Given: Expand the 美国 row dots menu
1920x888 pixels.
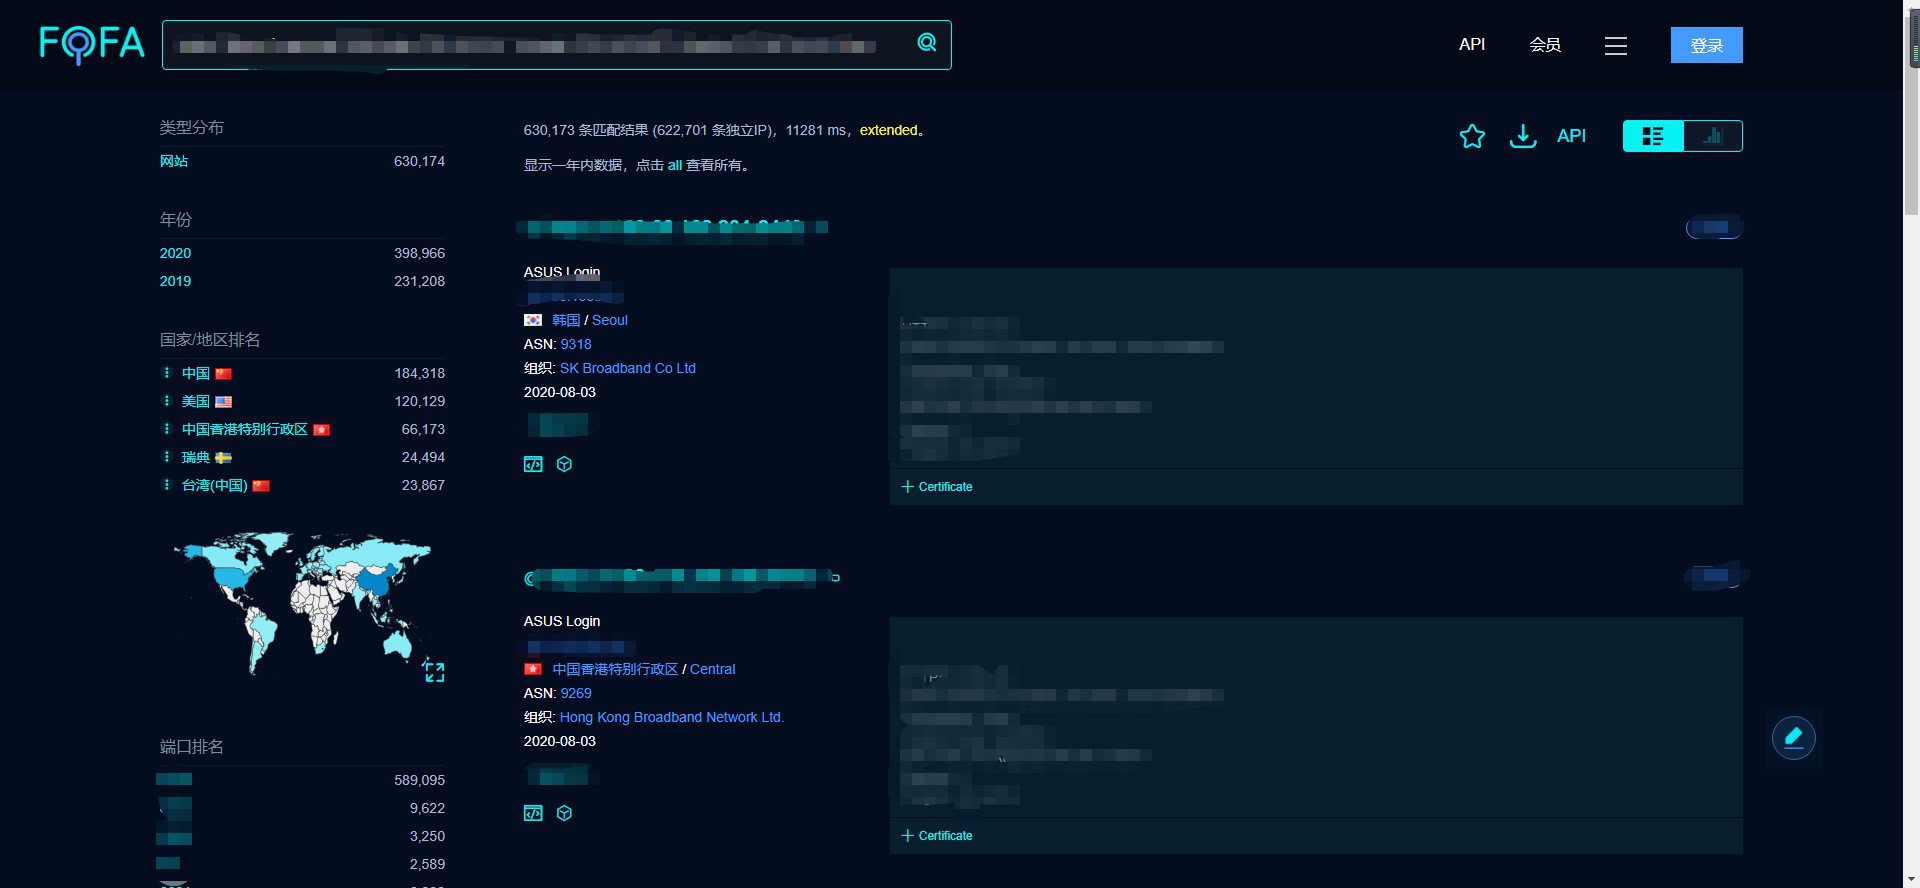Looking at the screenshot, I should [x=166, y=400].
